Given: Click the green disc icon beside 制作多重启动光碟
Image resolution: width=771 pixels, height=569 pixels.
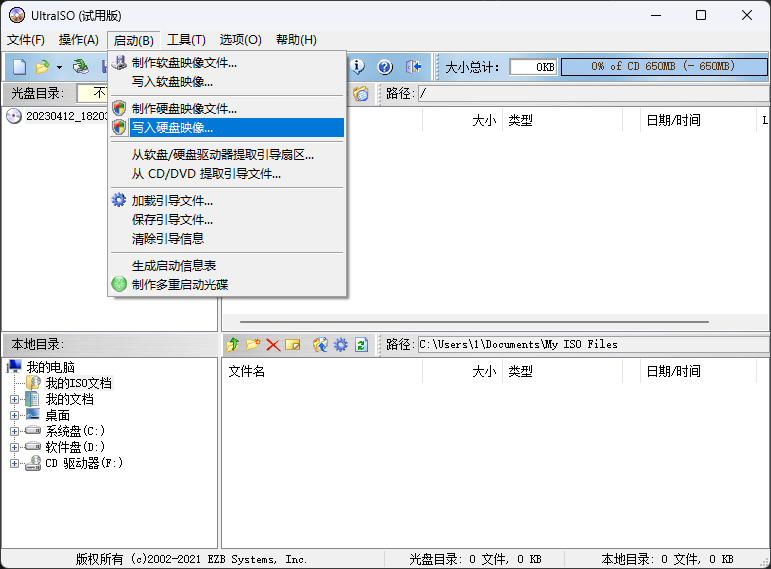Looking at the screenshot, I should (x=119, y=284).
